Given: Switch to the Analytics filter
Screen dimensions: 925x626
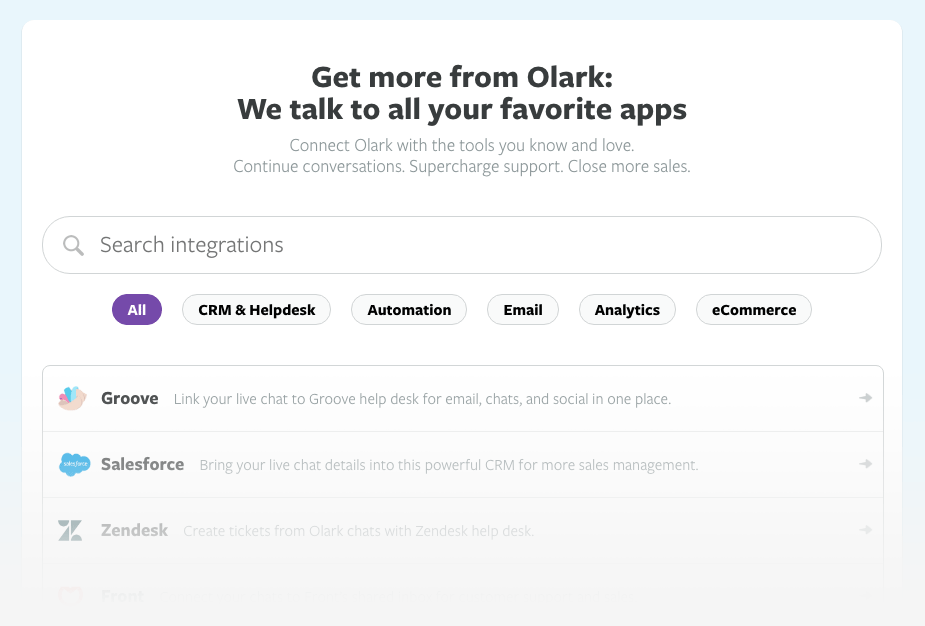Looking at the screenshot, I should 627,310.
